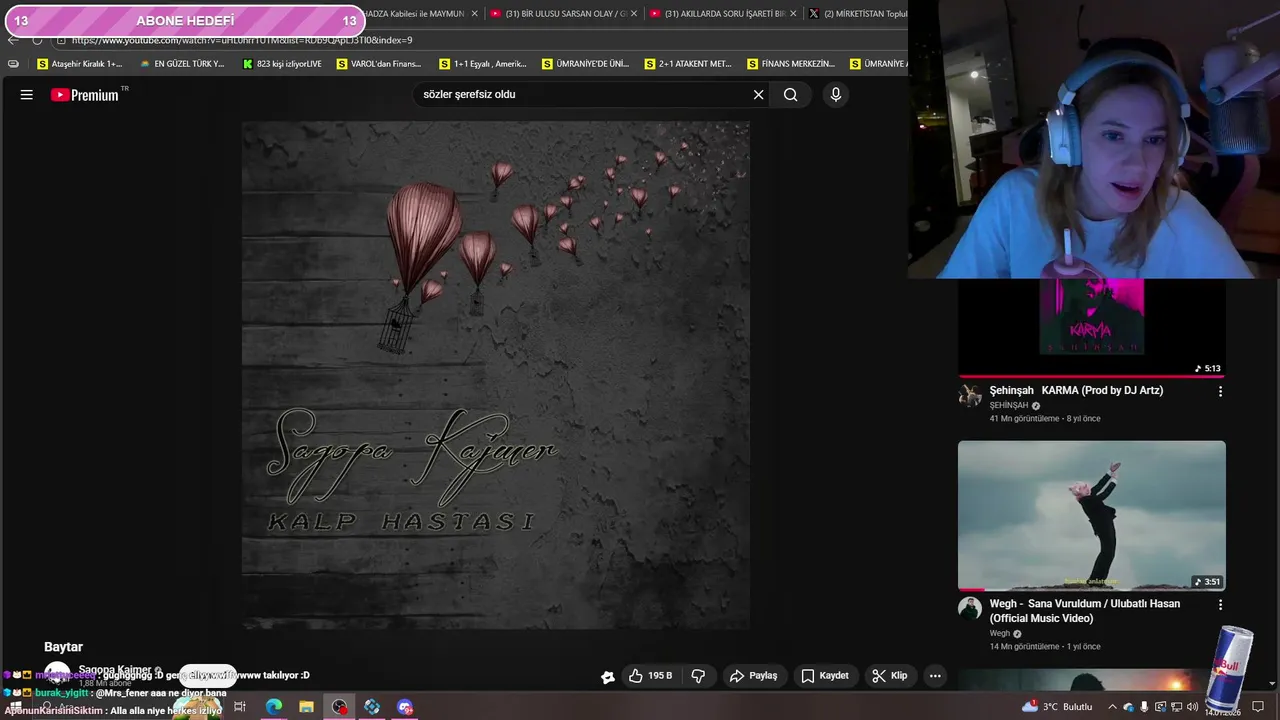Open network icon in system tray
The image size is (1280, 720).
[x=1177, y=707]
